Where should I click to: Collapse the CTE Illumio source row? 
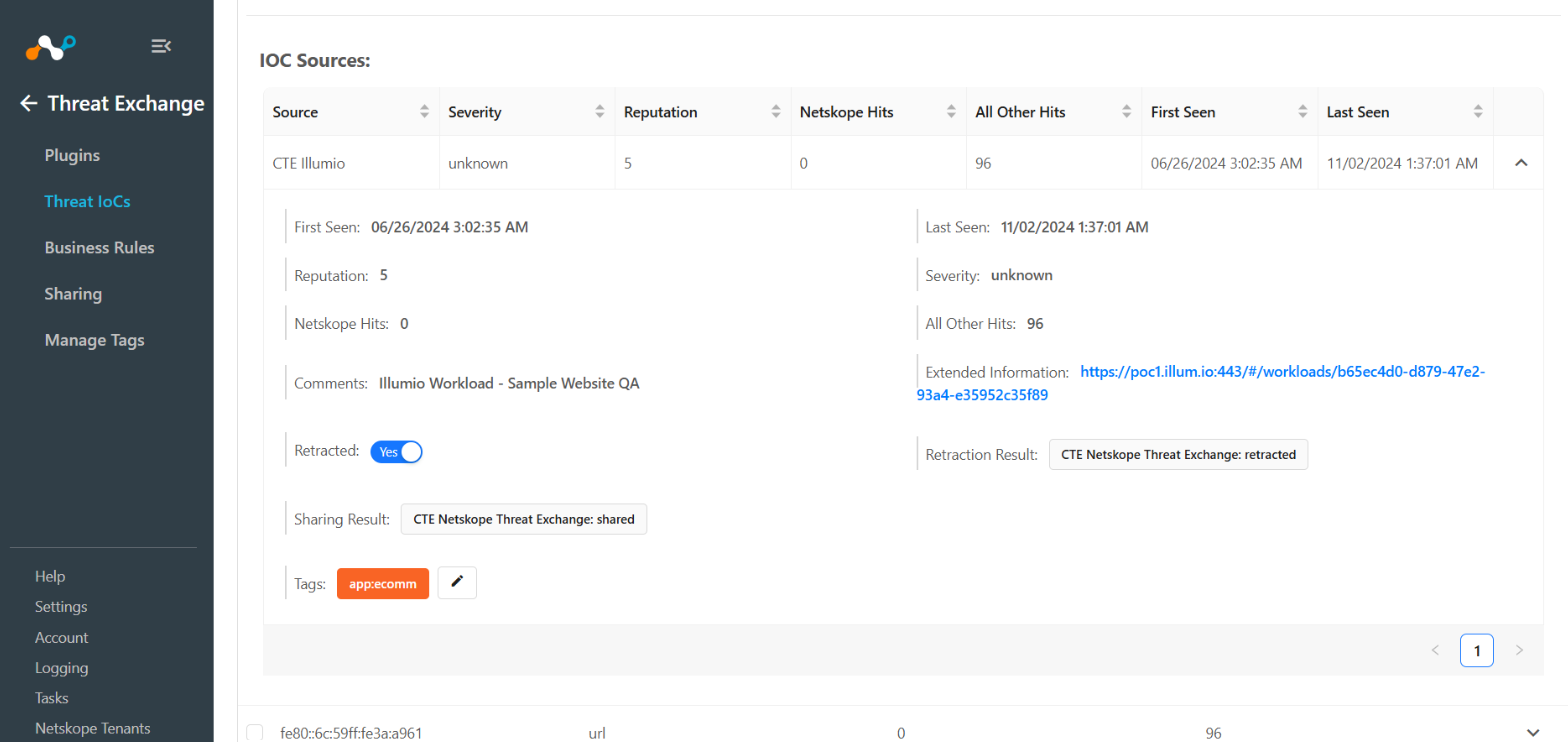pos(1521,162)
